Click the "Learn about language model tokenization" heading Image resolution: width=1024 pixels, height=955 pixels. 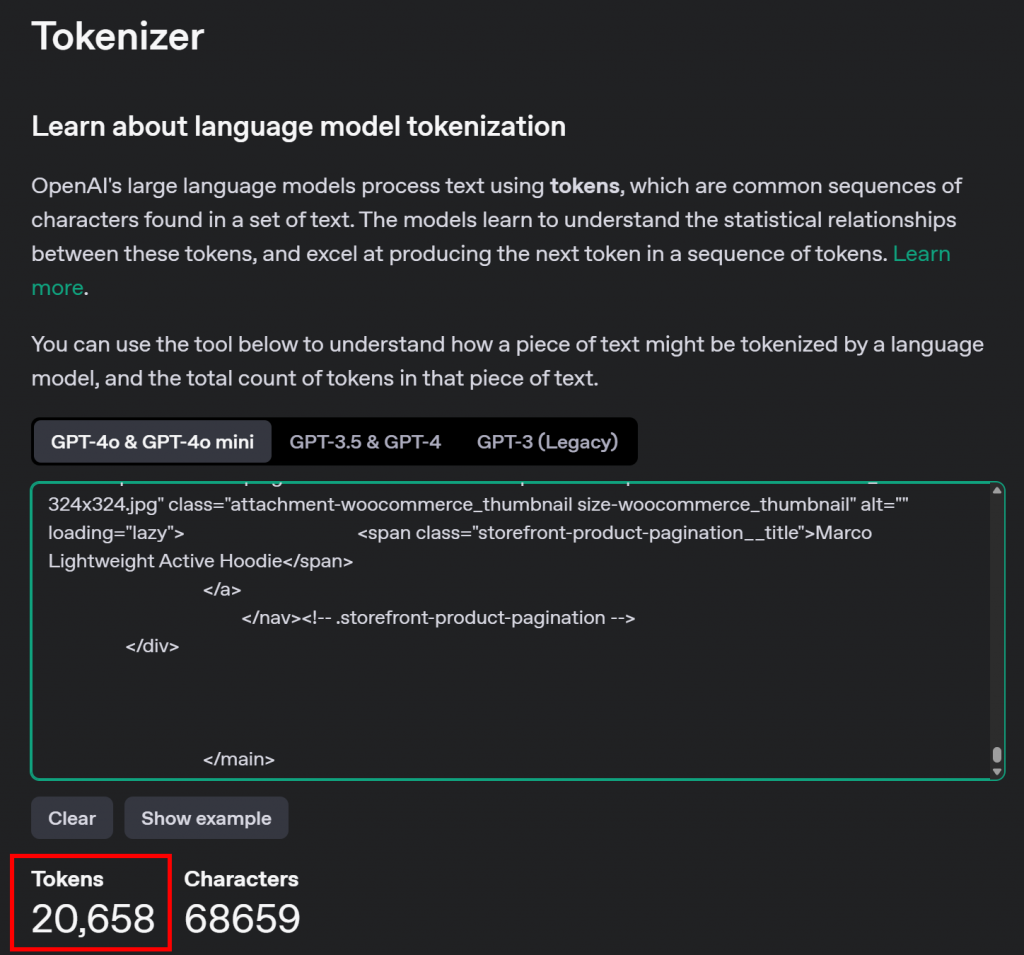299,127
